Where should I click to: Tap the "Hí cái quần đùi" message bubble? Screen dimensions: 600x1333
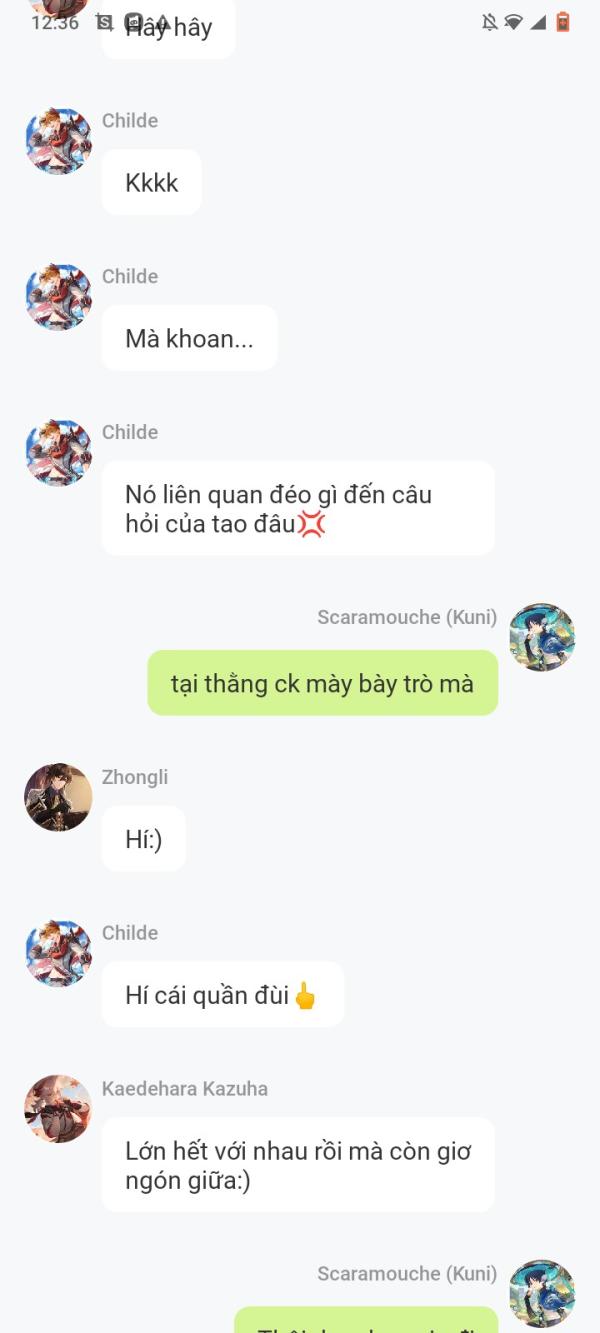click(x=223, y=995)
